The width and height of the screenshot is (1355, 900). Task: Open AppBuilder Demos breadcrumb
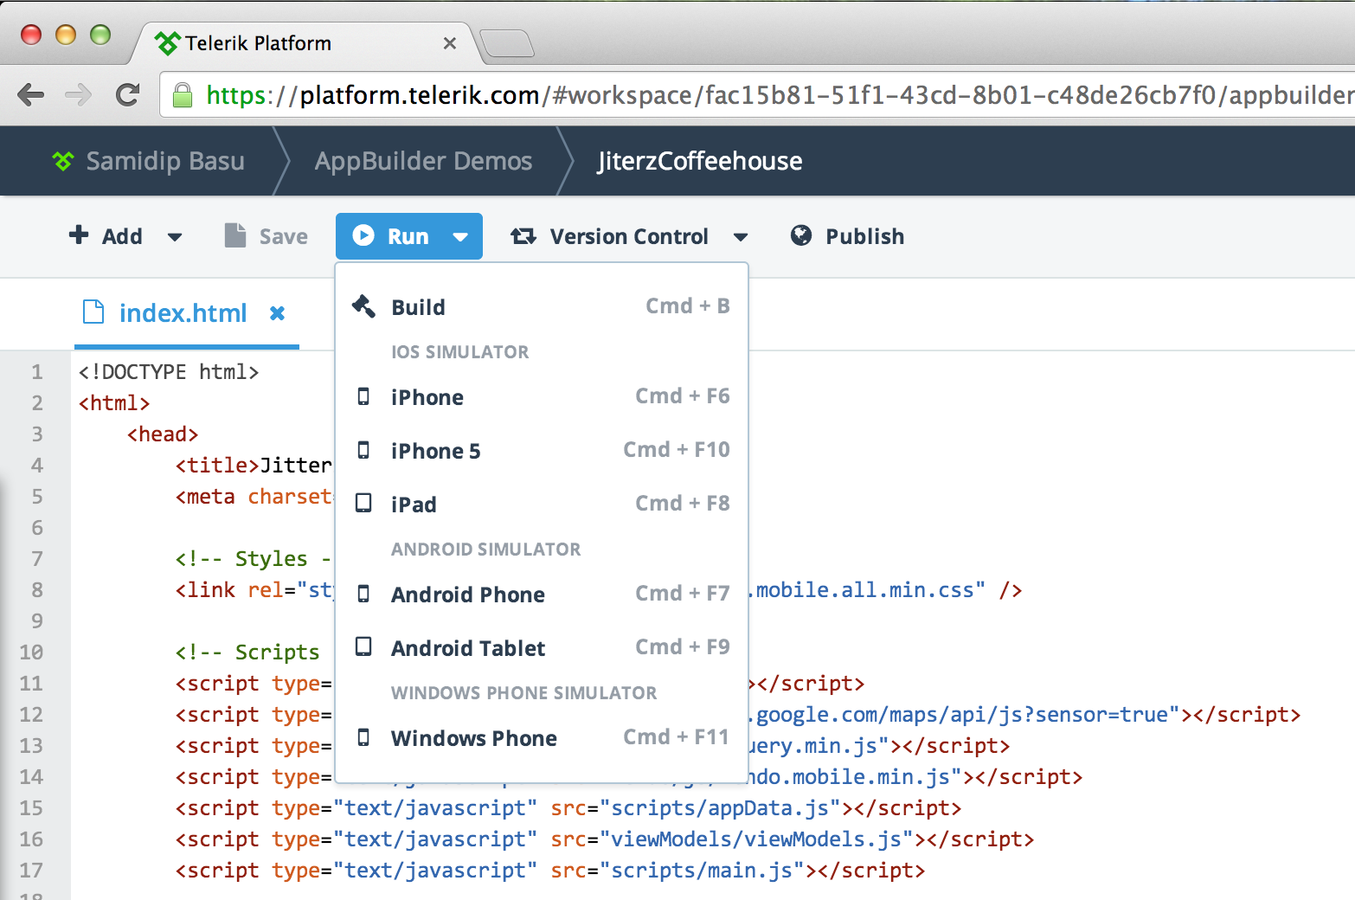423,161
